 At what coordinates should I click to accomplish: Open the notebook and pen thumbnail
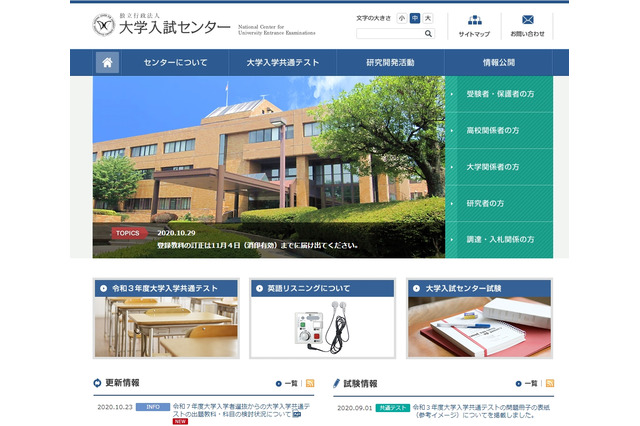(480, 327)
